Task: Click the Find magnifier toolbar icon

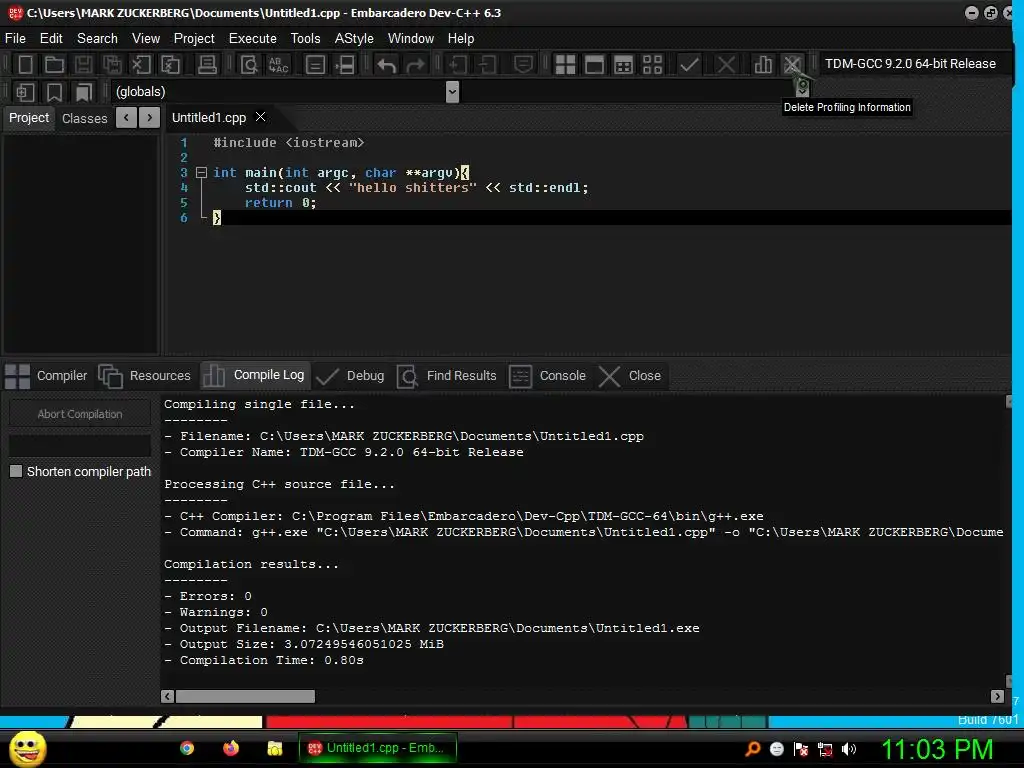Action: (x=249, y=64)
